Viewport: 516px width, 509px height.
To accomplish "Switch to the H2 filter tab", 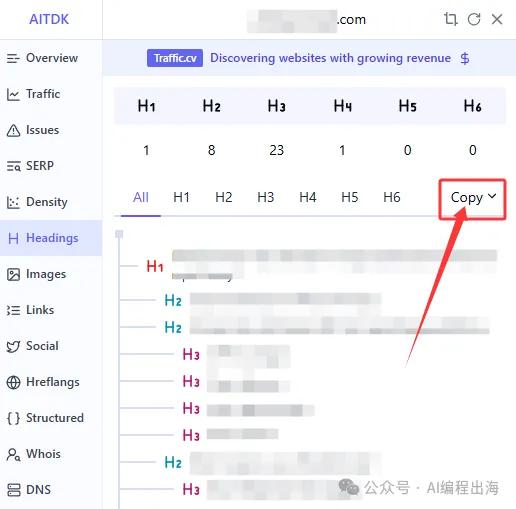I will (223, 197).
